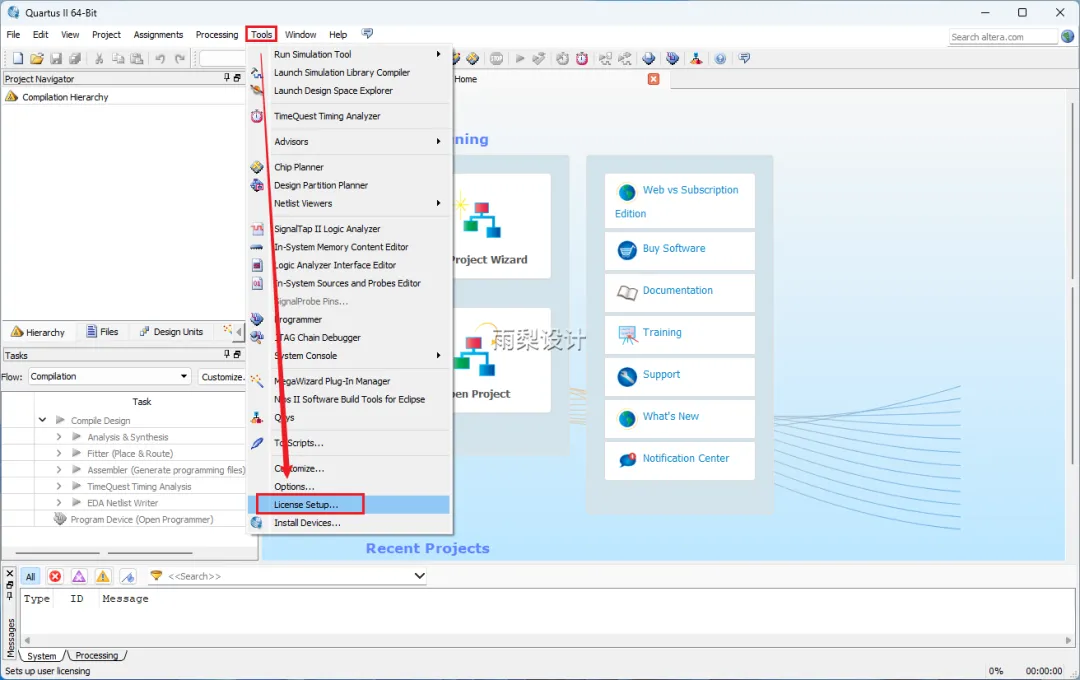
Task: Click the New File toolbar icon
Action: [x=18, y=59]
